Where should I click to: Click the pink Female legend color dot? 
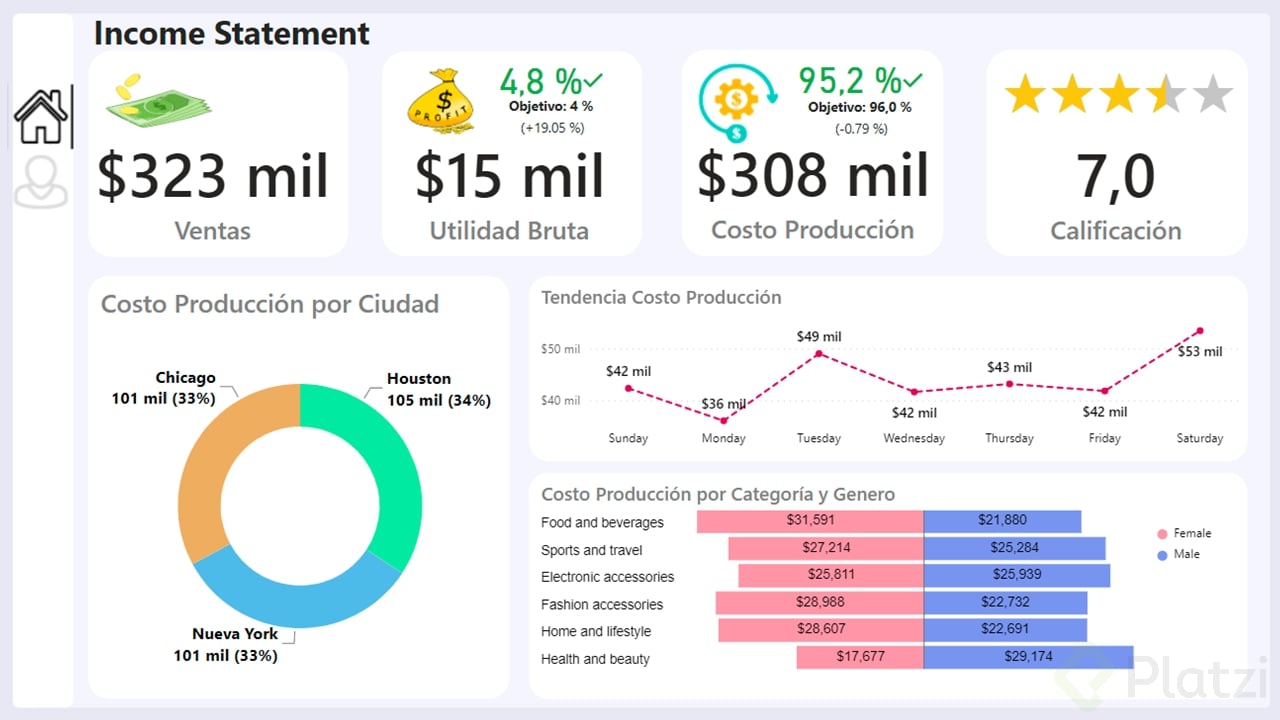[1161, 533]
